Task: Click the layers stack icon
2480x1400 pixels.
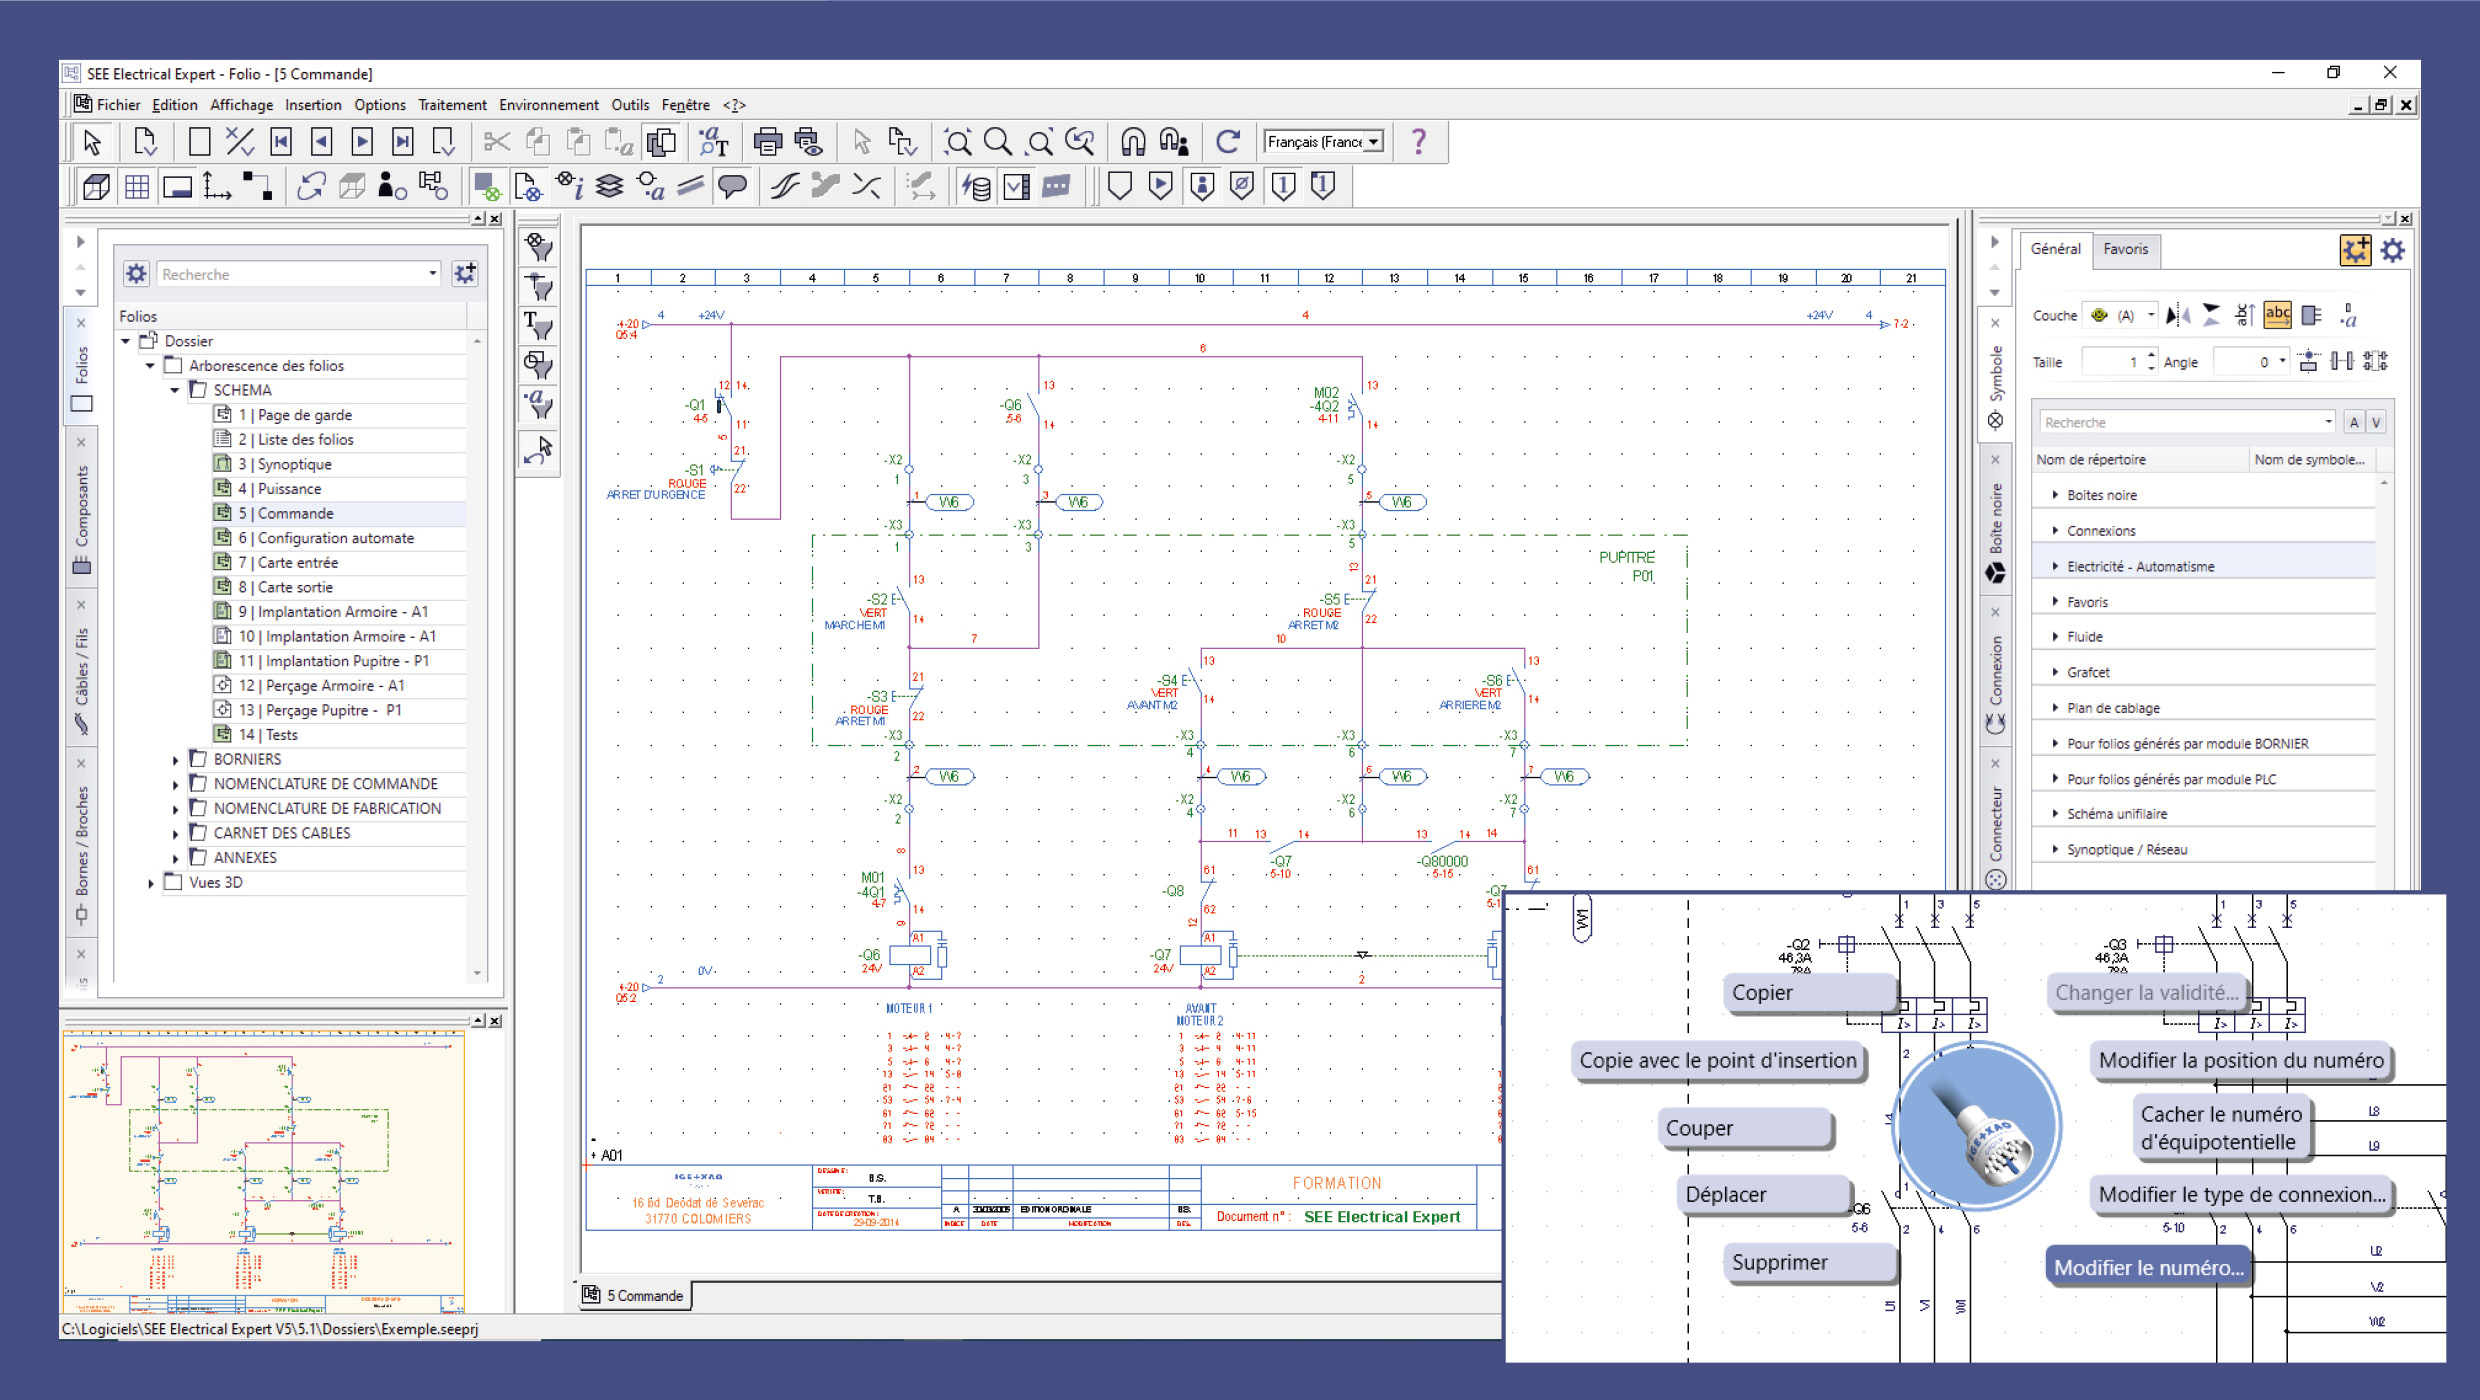Action: click(609, 186)
